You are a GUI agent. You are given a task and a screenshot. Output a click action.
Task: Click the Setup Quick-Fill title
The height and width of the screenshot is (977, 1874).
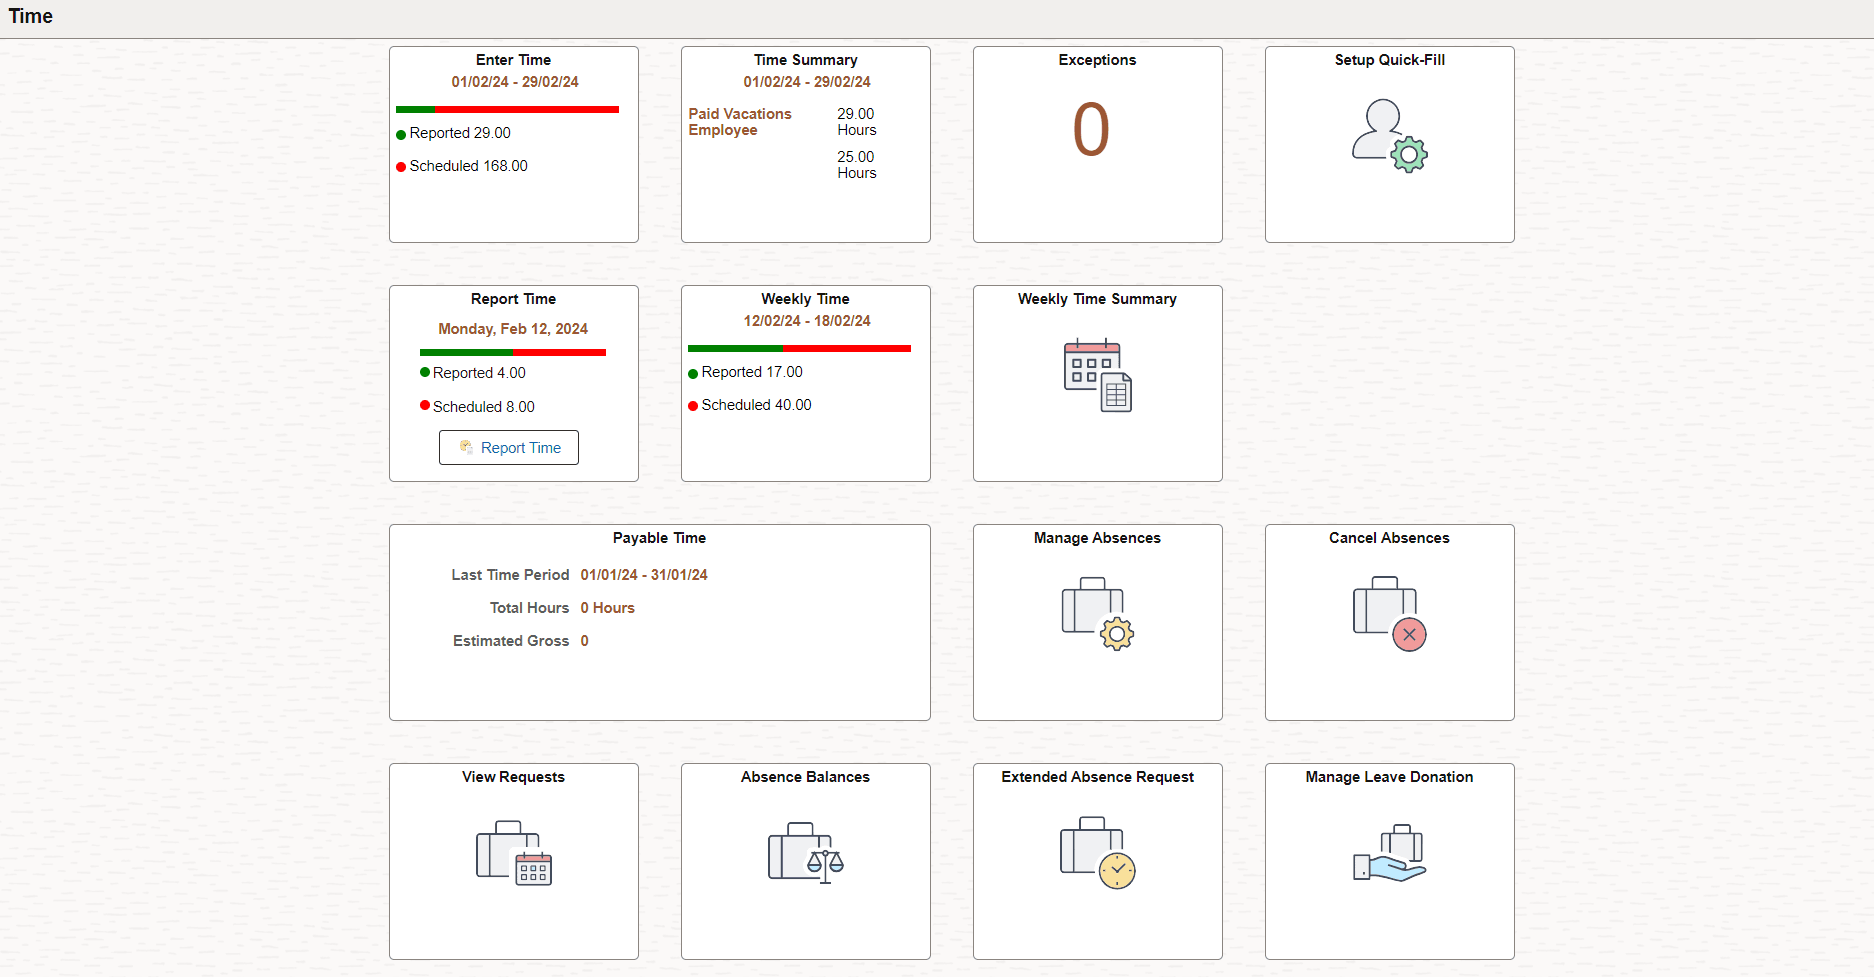[1389, 60]
